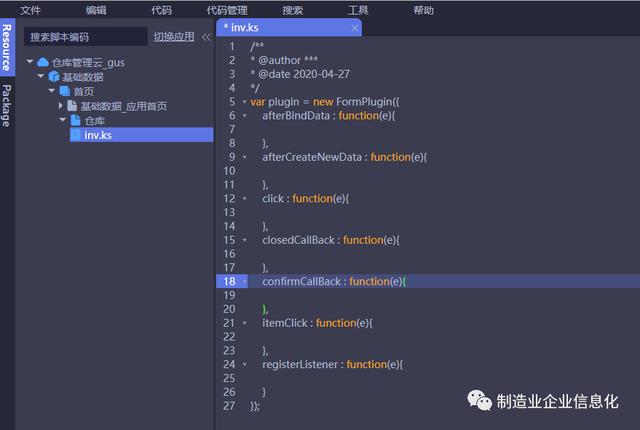Click the 搜索脚本编码 search field

[x=86, y=37]
